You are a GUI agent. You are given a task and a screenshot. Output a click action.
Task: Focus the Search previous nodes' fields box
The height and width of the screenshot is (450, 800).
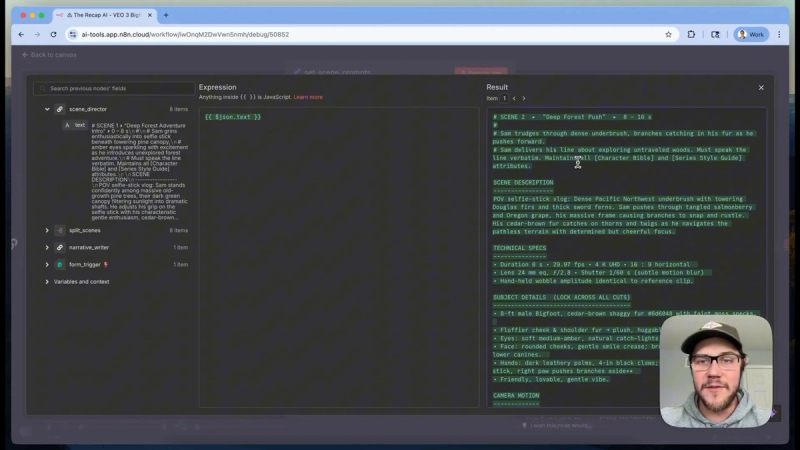pyautogui.click(x=114, y=88)
